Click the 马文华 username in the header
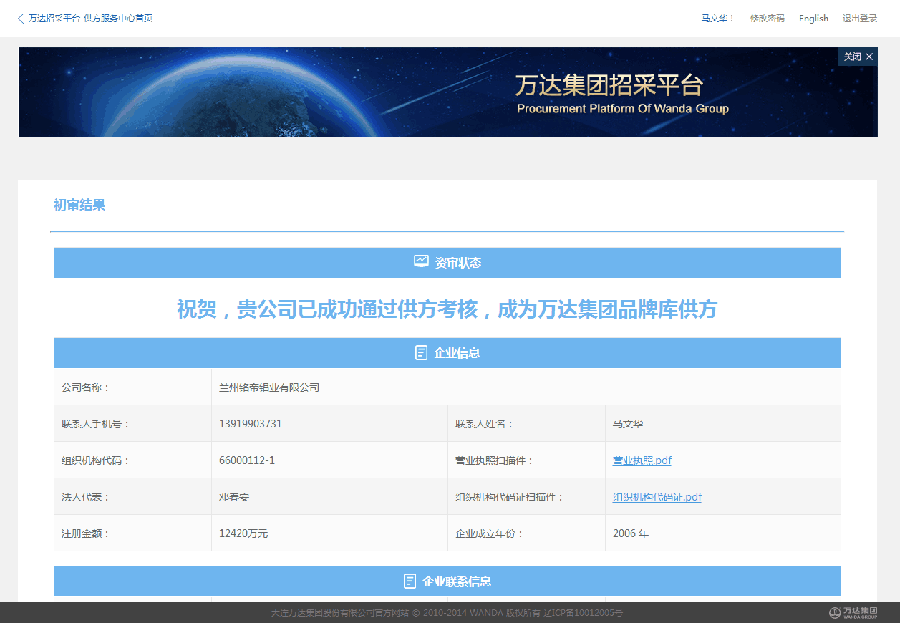Viewport: 900px width, 623px height. 716,17
